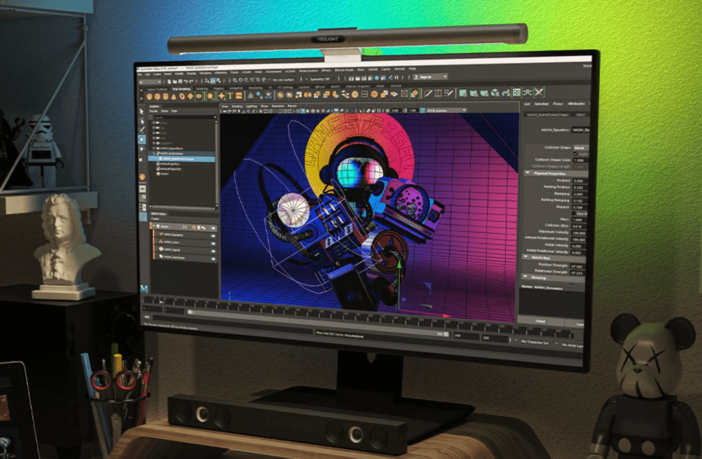Create a polygon cube from the shelf
The image size is (702, 459).
click(x=157, y=96)
